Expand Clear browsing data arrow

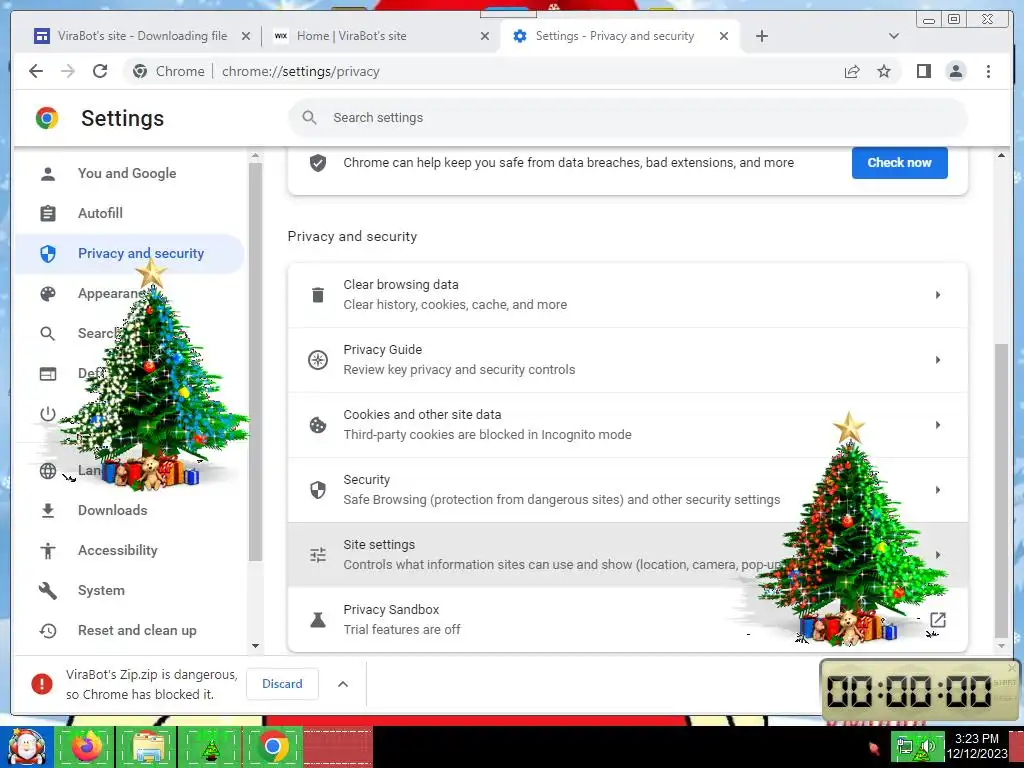(x=938, y=295)
